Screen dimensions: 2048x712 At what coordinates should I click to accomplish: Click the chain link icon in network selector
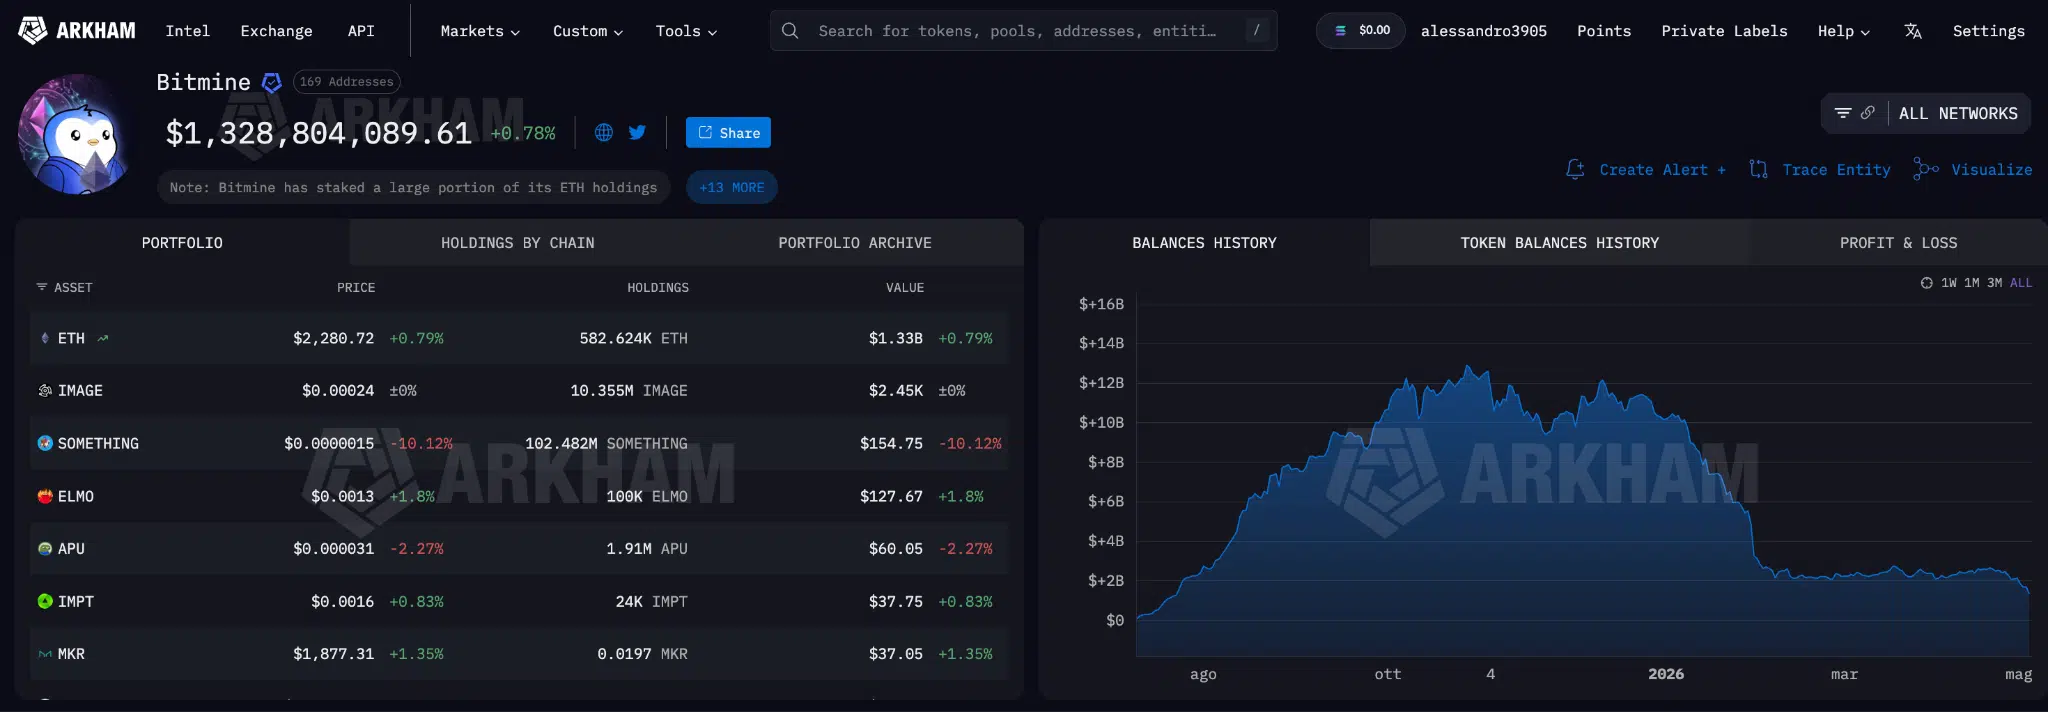click(1867, 113)
